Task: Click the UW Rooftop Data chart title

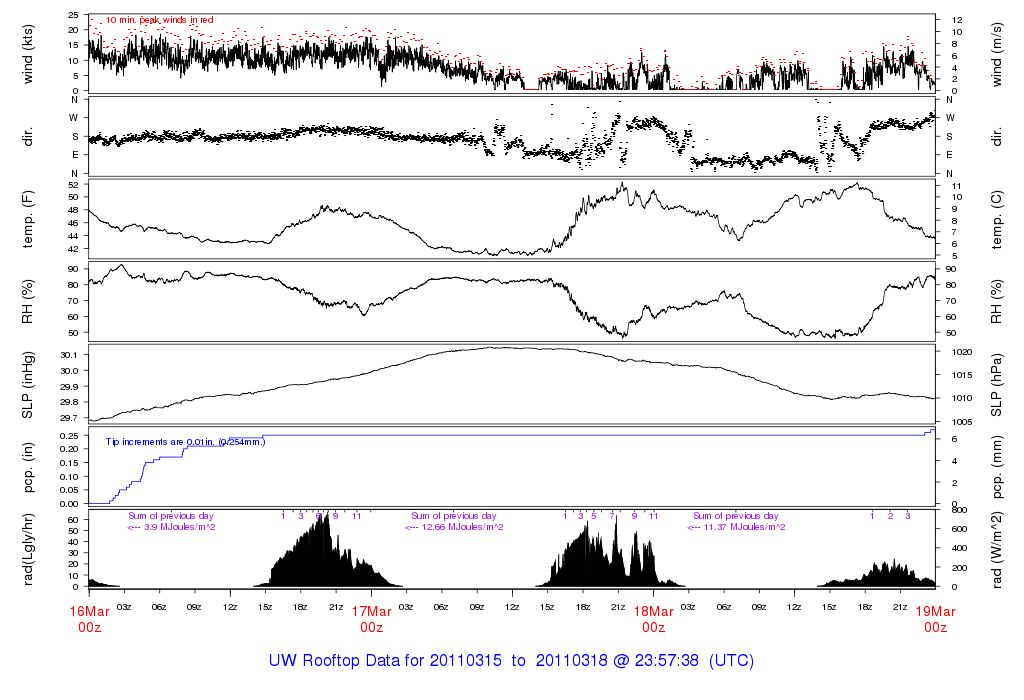Action: 511,661
